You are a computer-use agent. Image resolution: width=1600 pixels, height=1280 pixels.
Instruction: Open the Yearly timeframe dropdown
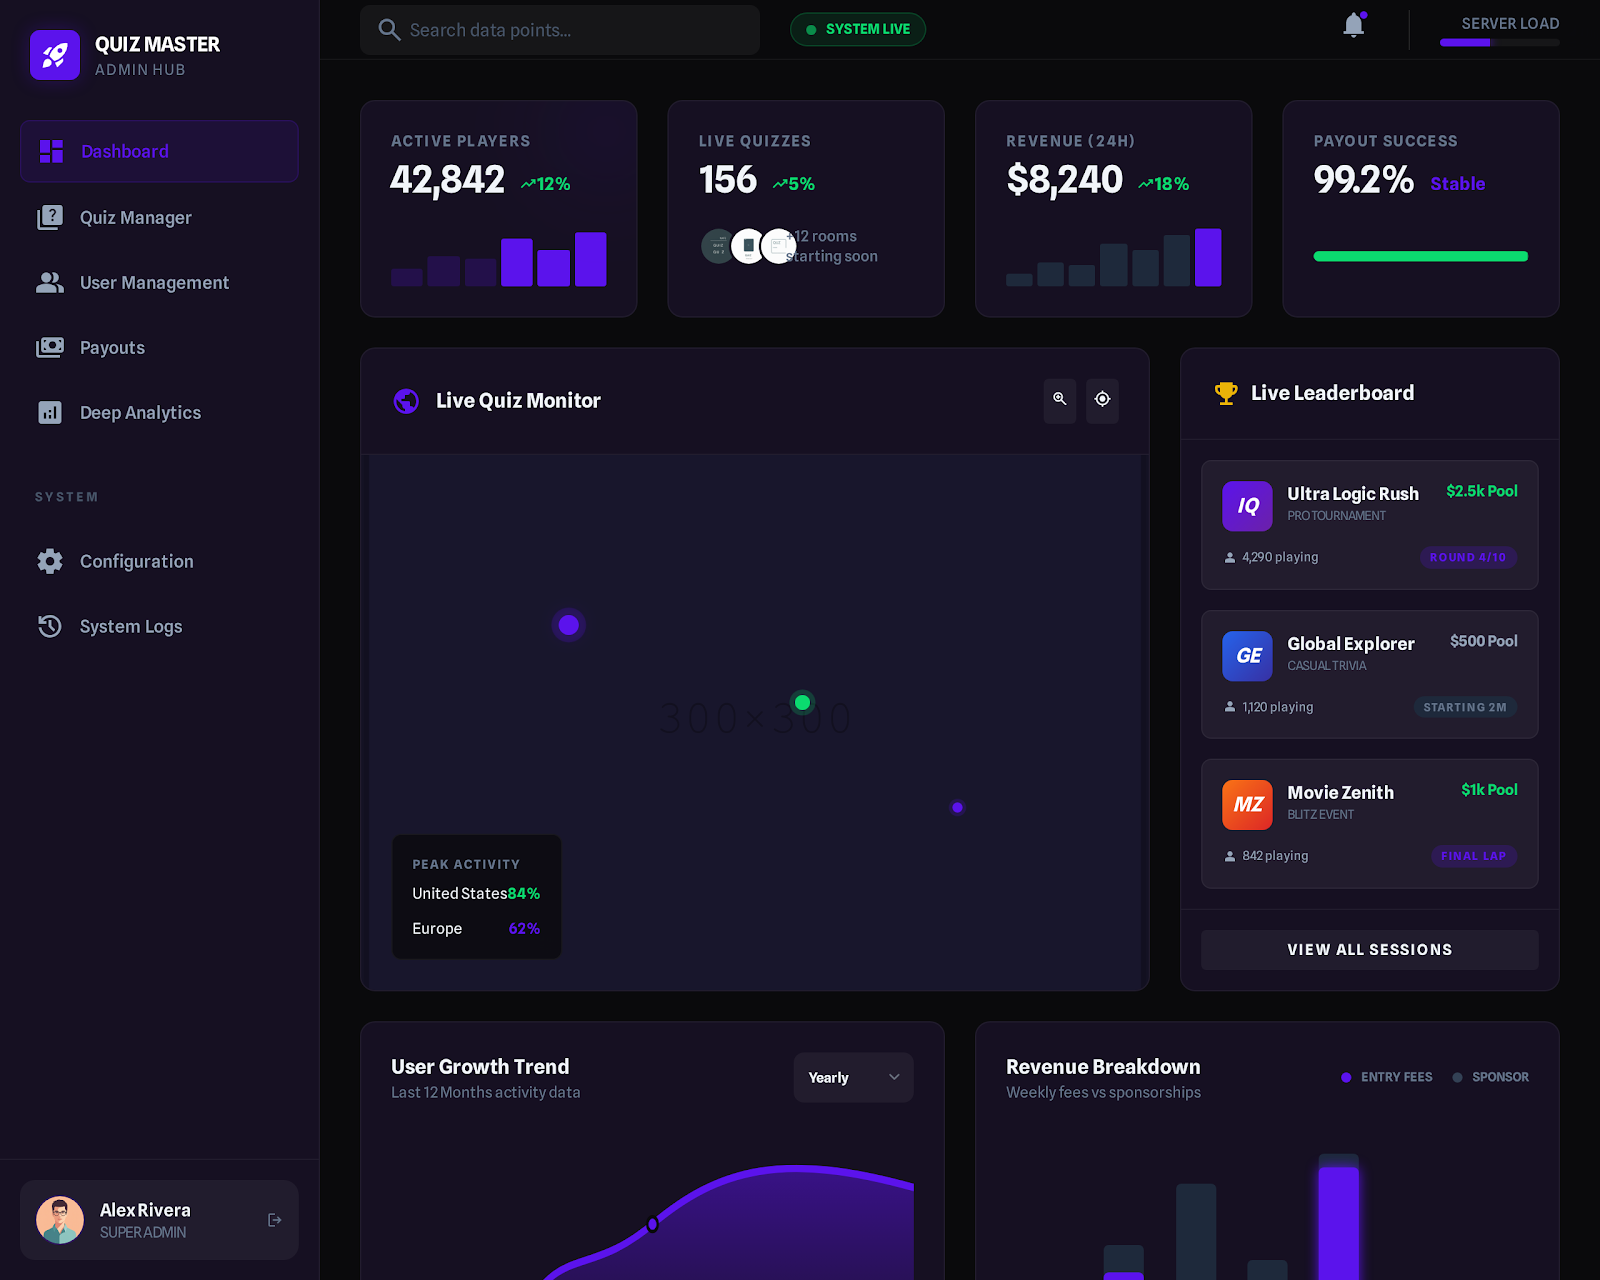[x=853, y=1077]
